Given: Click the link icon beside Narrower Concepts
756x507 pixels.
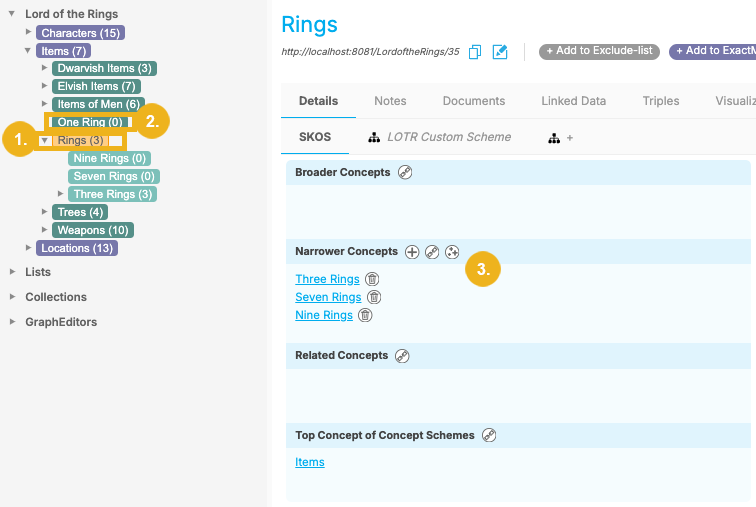Looking at the screenshot, I should [432, 252].
